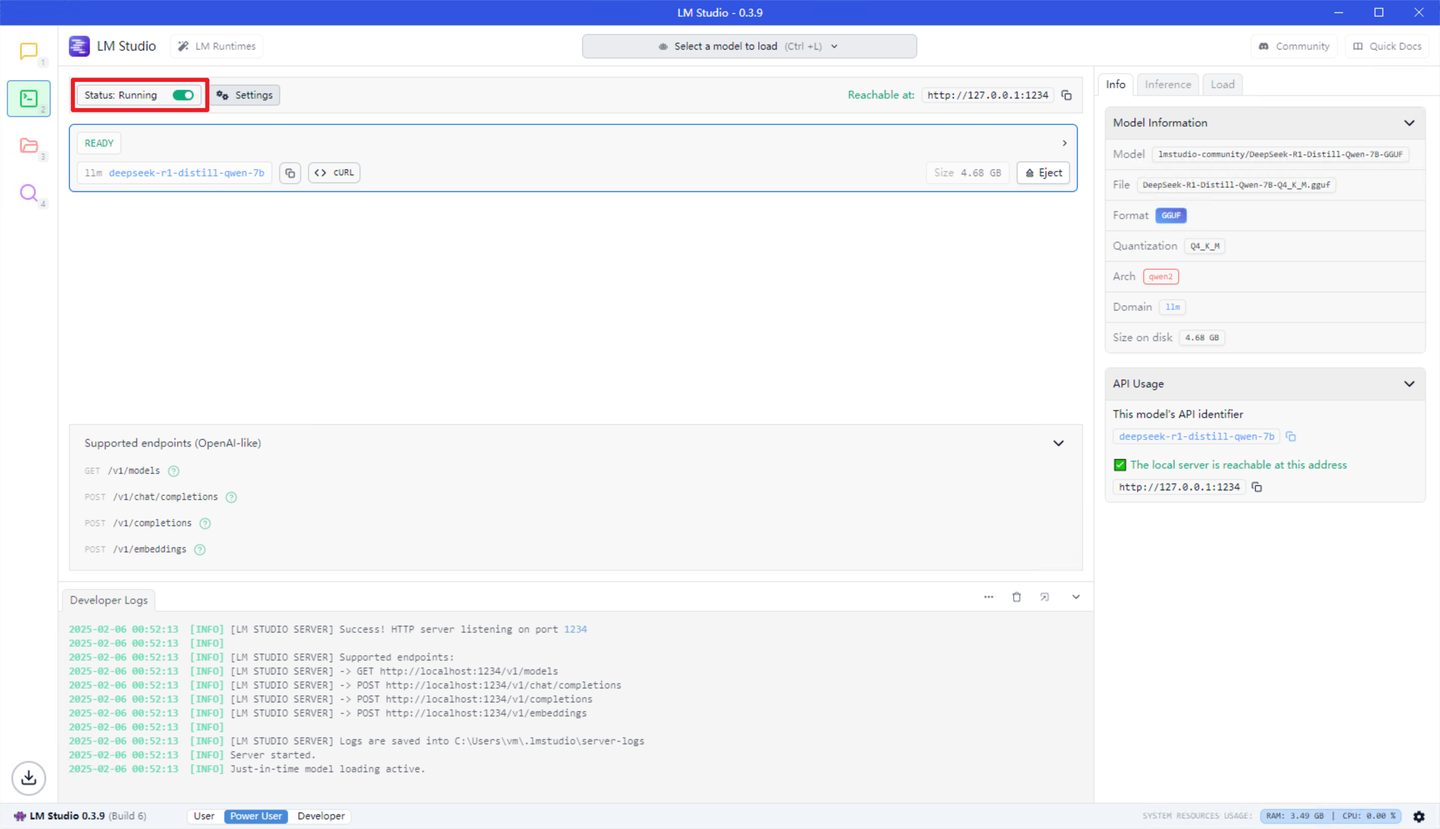
Task: Collapse the Model Information section
Action: (1410, 123)
